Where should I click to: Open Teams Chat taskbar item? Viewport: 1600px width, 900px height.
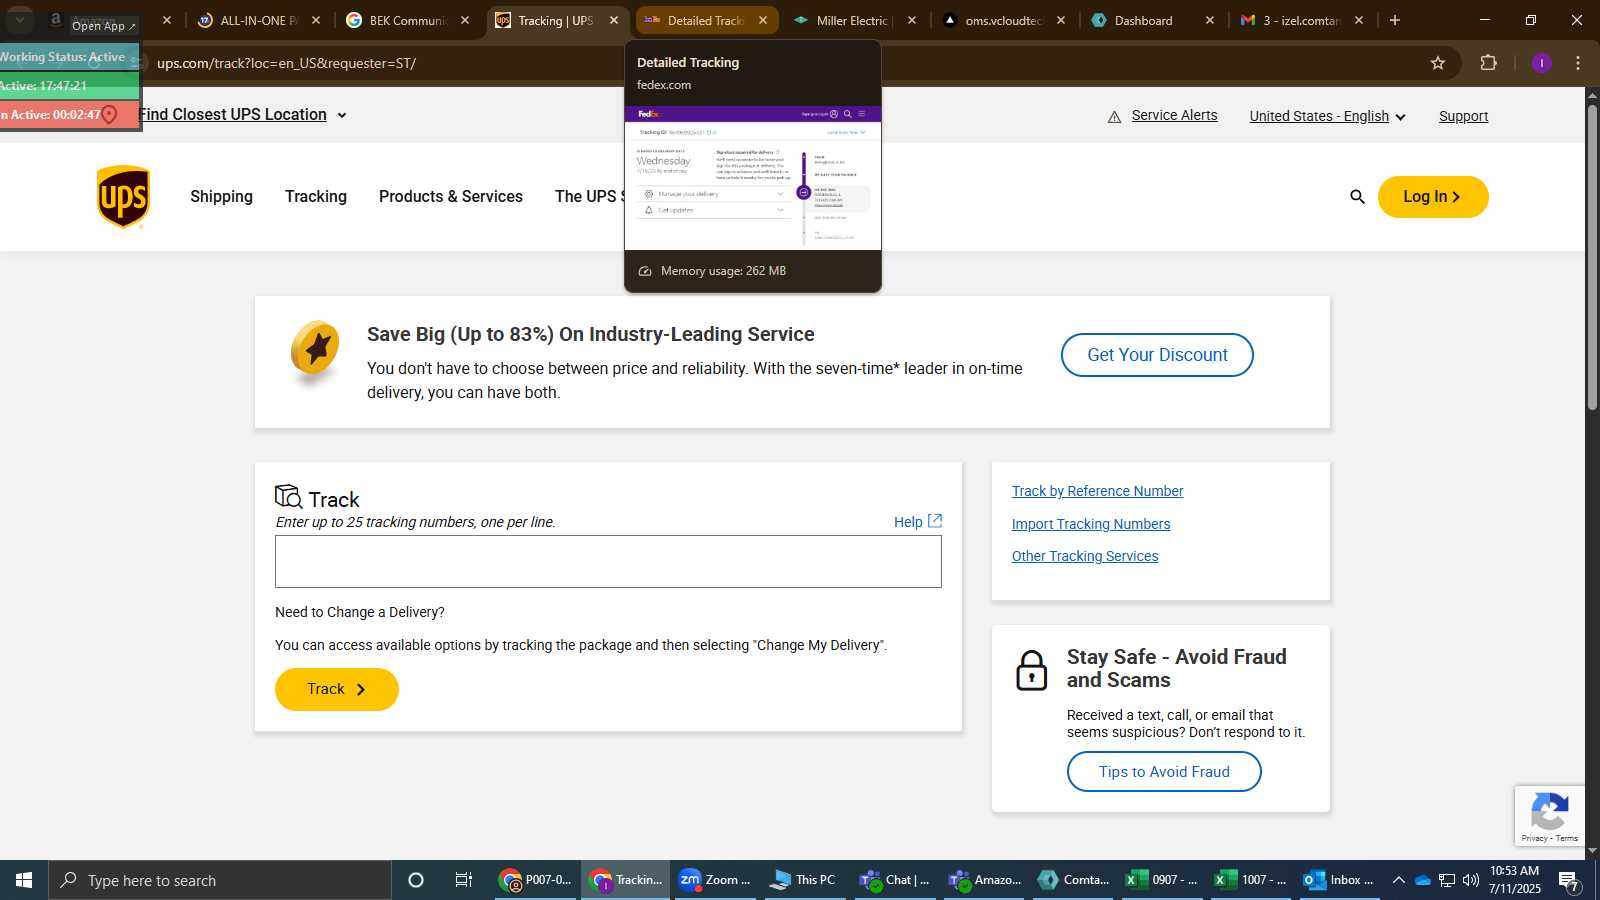pyautogui.click(x=895, y=880)
